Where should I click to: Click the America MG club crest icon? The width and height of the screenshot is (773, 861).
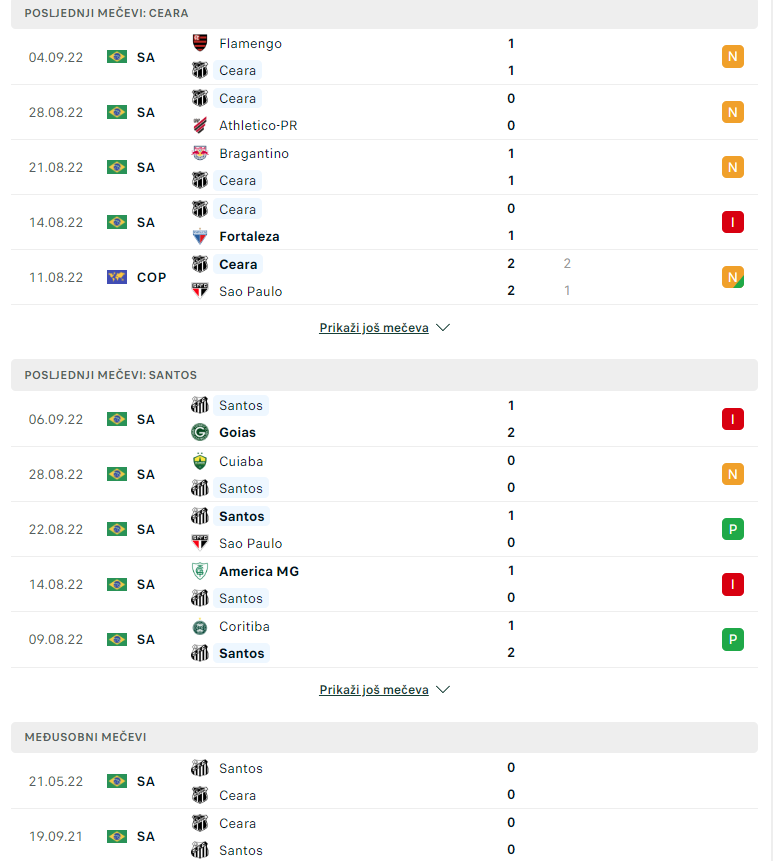(200, 571)
